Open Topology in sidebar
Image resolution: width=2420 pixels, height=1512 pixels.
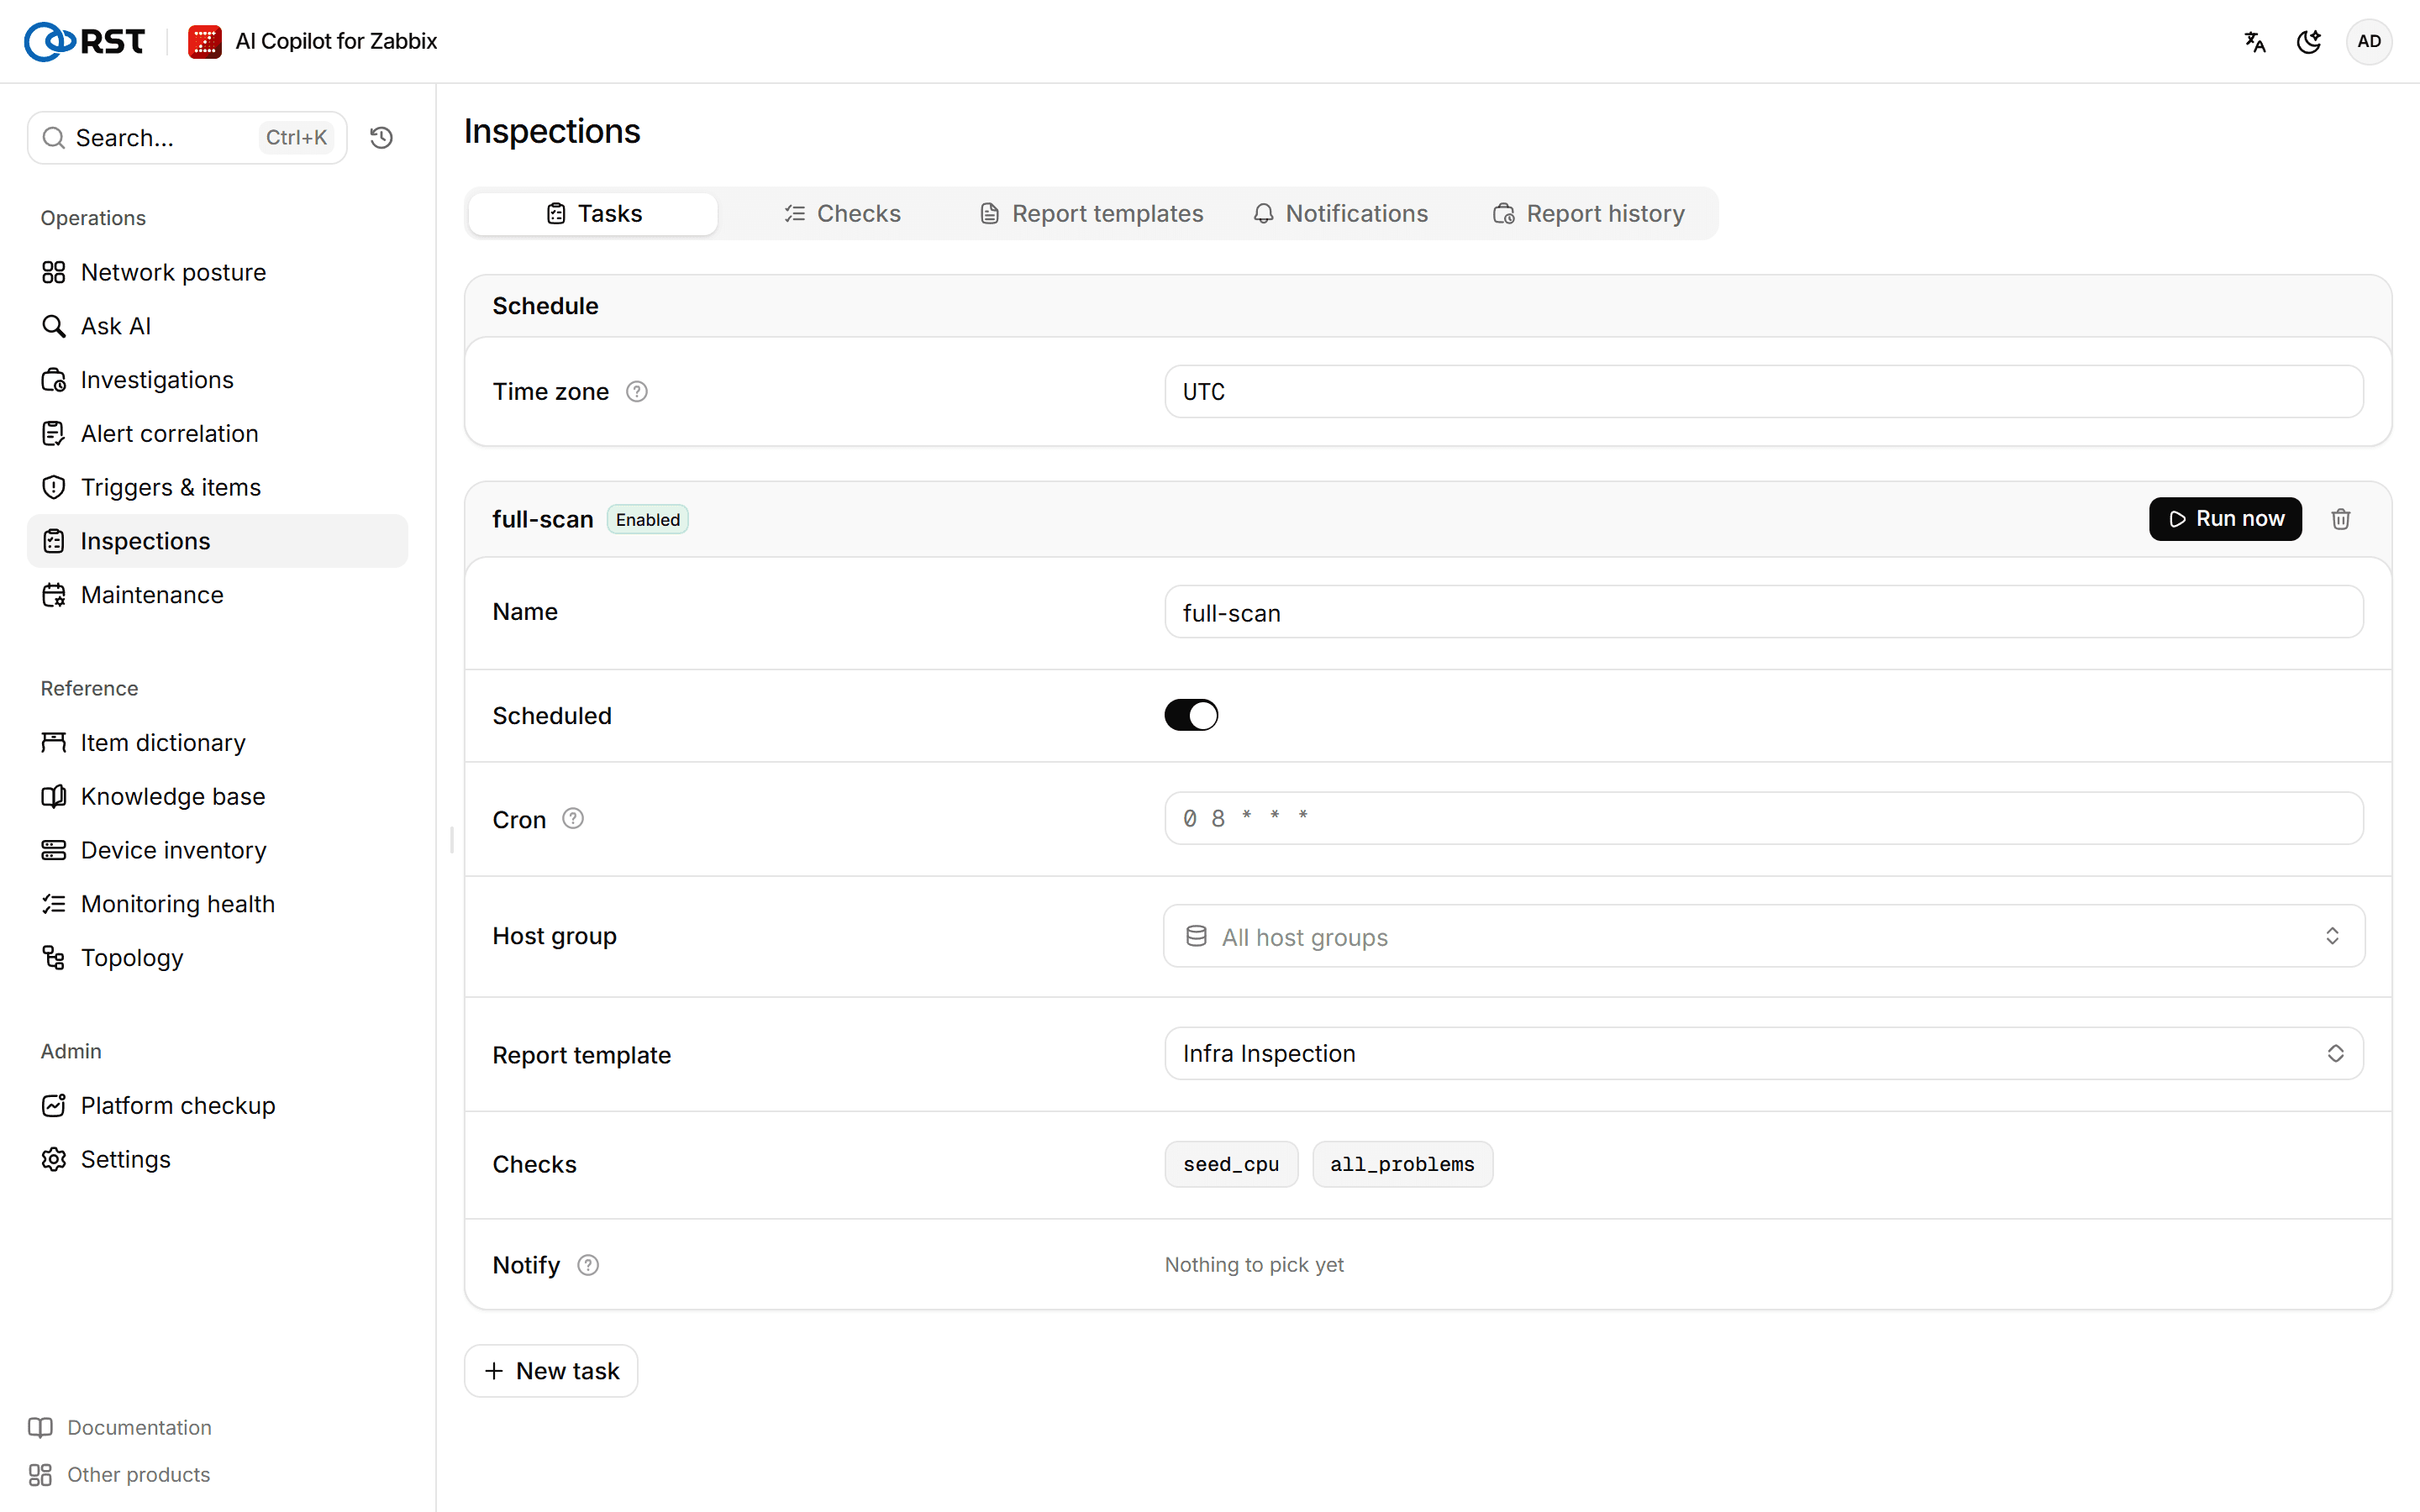click(x=218, y=958)
